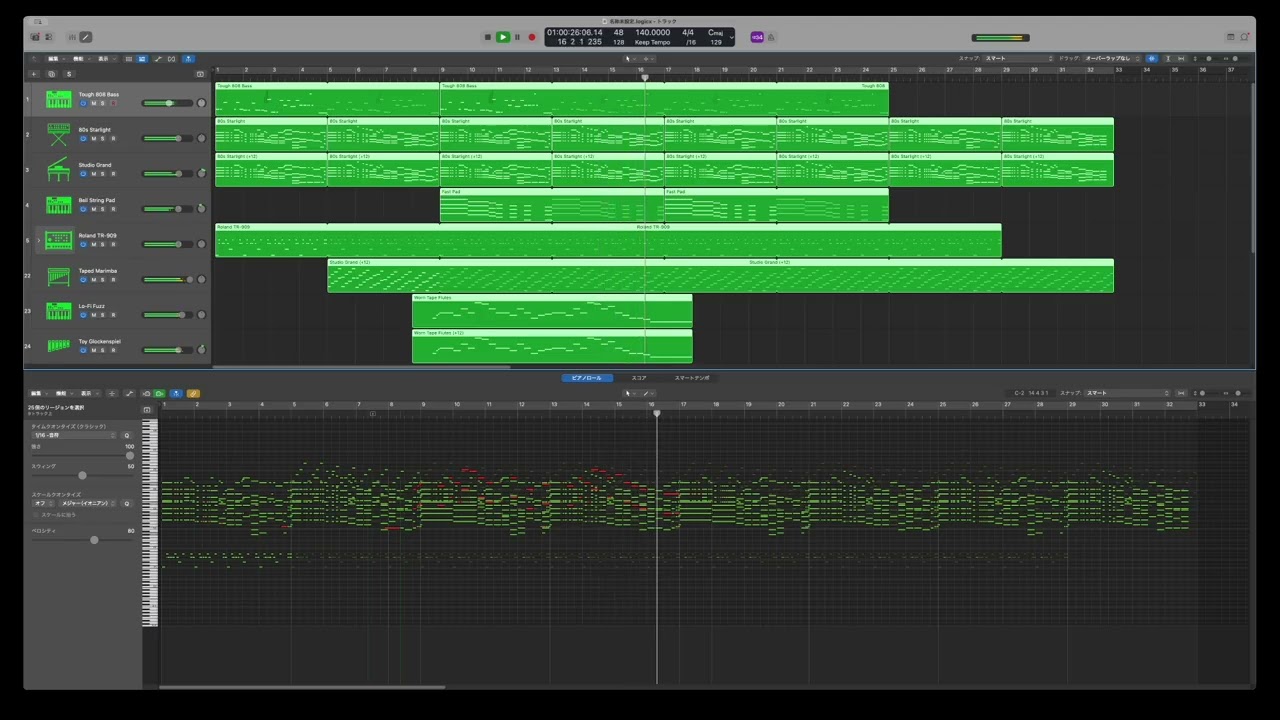Screen dimensions: 1280x720
Task: Expand the Roland TR-909 track disclosure arrow
Action: click(x=39, y=240)
